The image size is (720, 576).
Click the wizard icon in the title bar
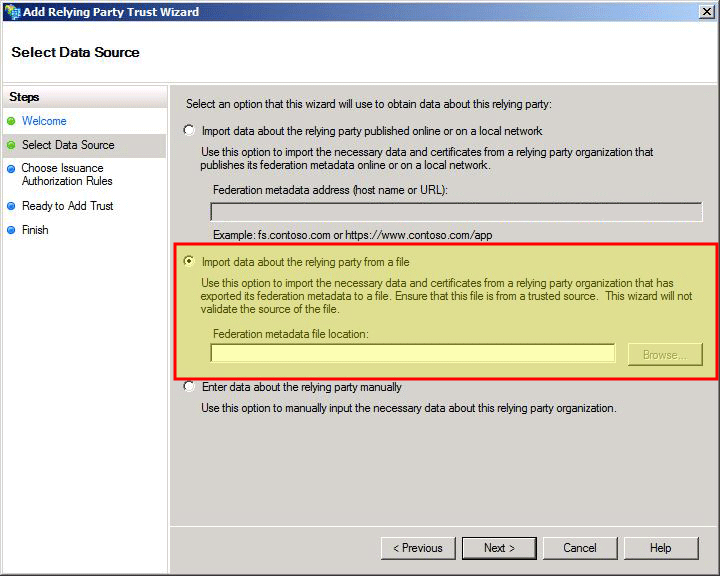(x=12, y=12)
